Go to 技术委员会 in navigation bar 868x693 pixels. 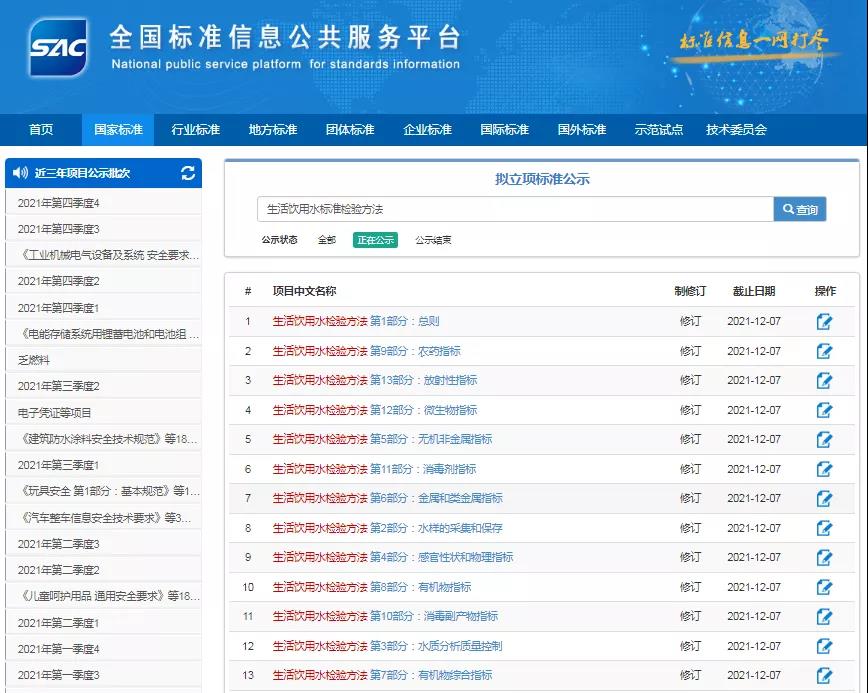(x=736, y=130)
